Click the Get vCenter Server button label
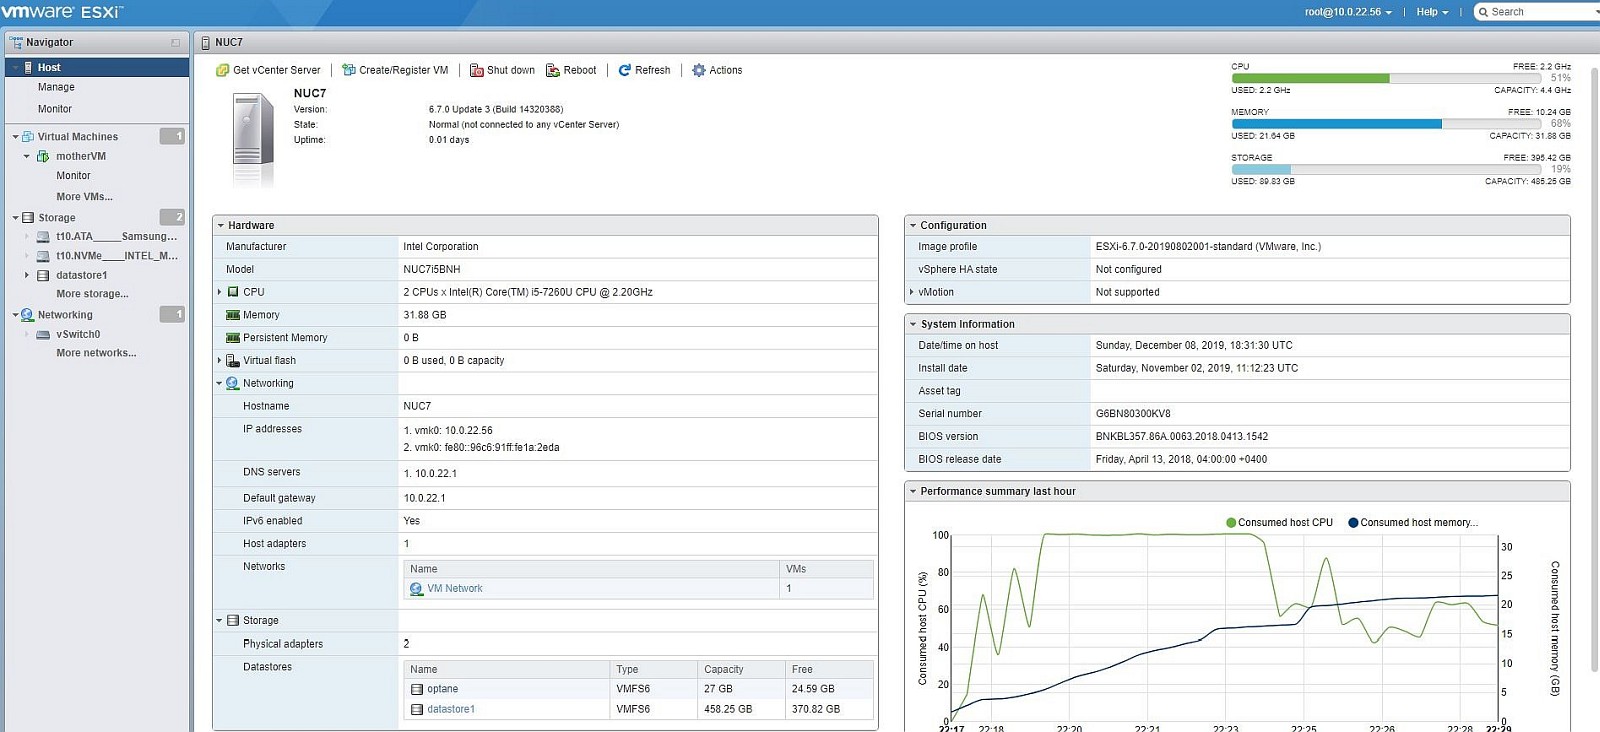 (277, 70)
